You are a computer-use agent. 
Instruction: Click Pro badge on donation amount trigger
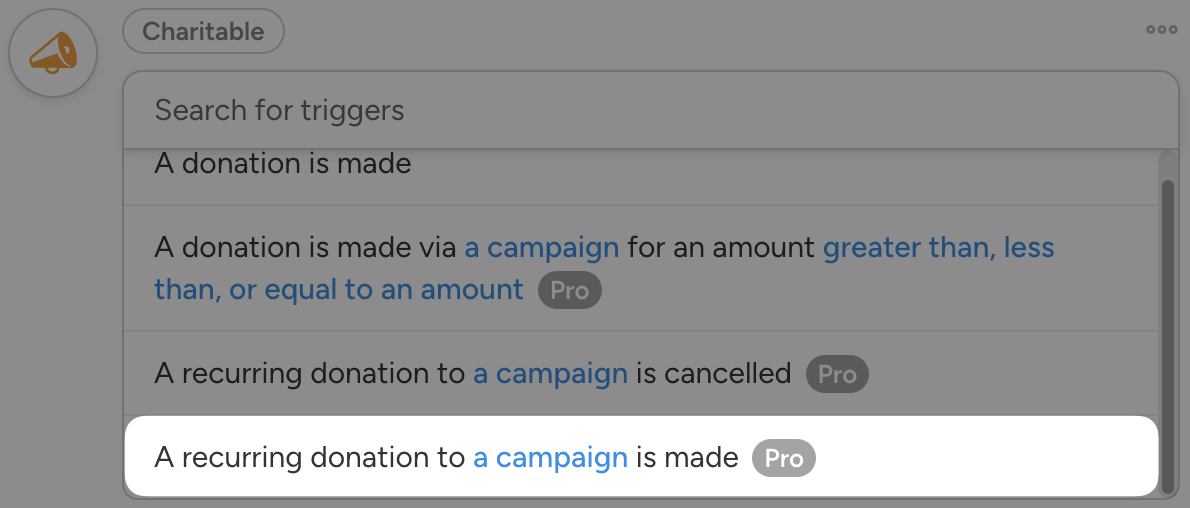[x=570, y=291]
